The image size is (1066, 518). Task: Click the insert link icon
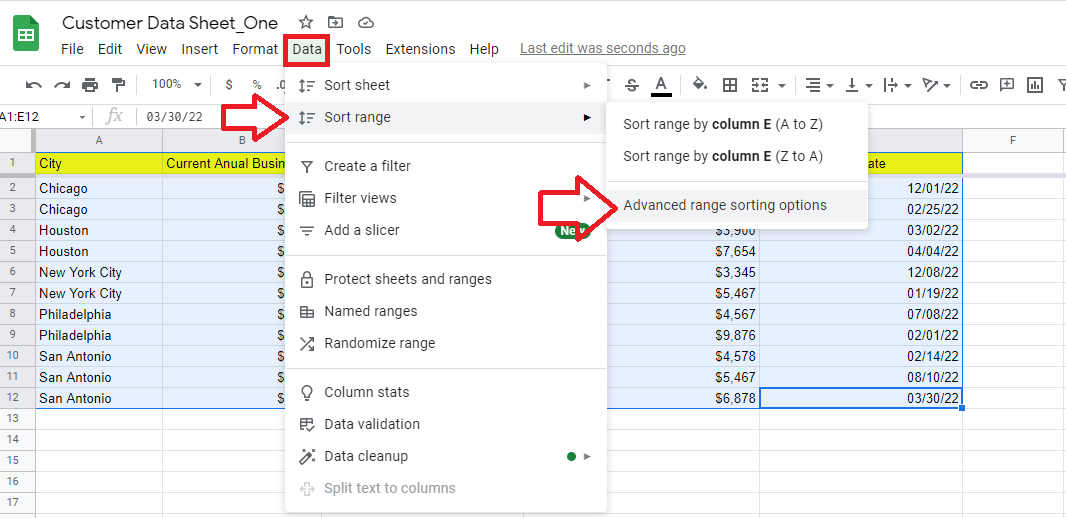pos(979,85)
